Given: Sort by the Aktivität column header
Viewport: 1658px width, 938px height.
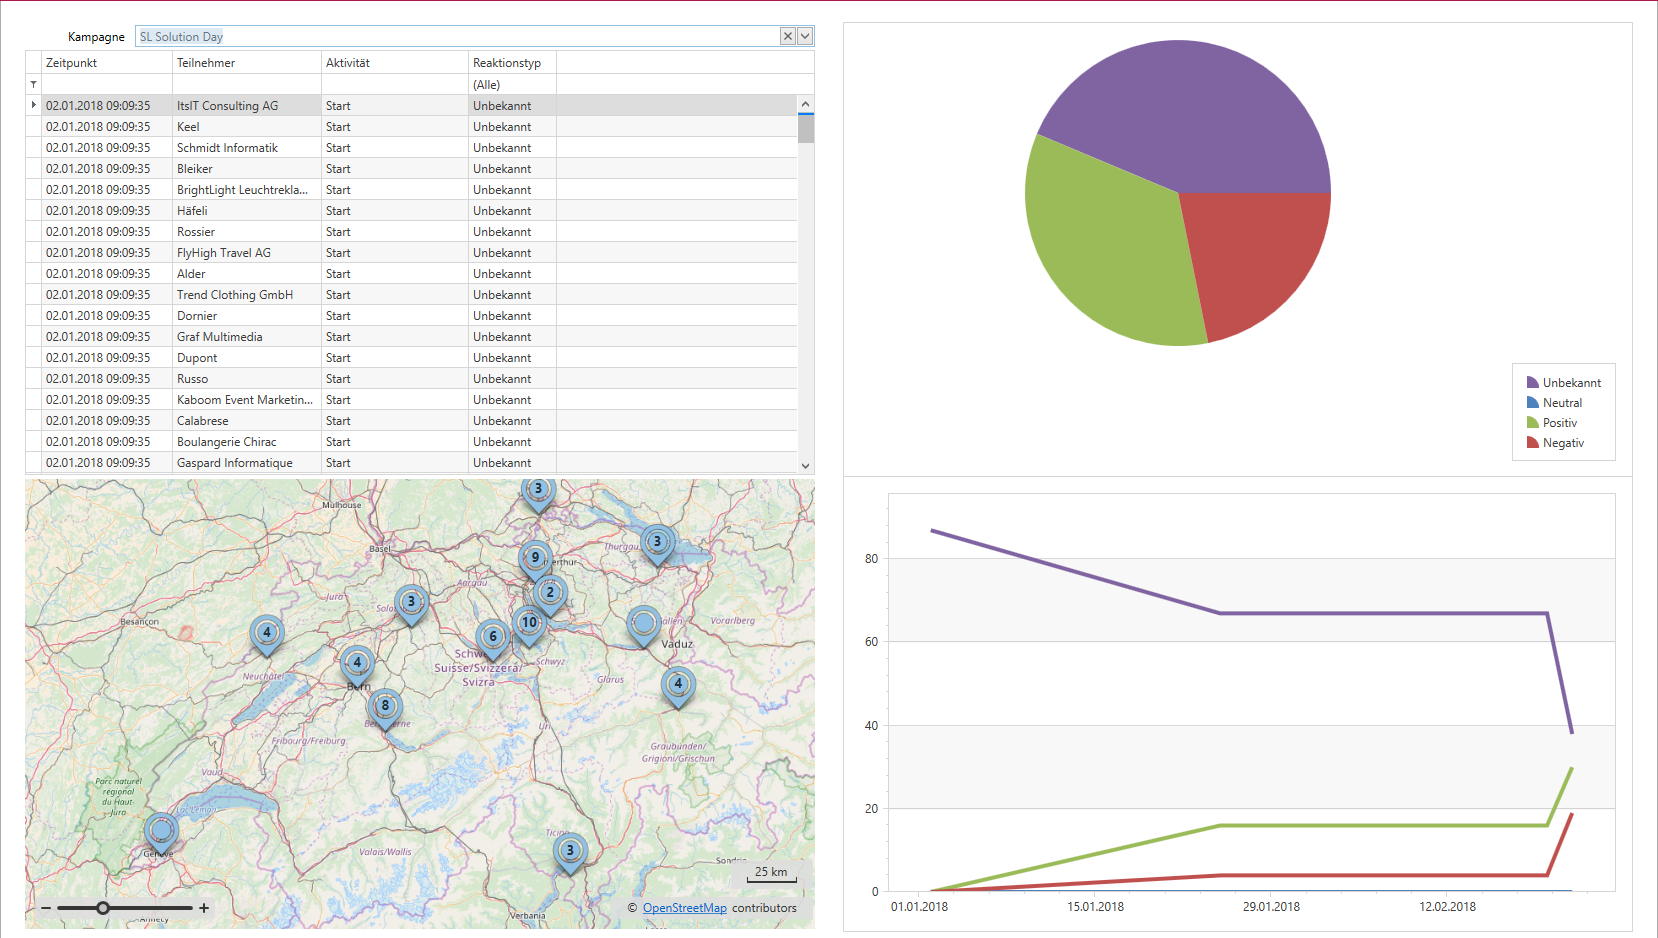Looking at the screenshot, I should pos(395,62).
